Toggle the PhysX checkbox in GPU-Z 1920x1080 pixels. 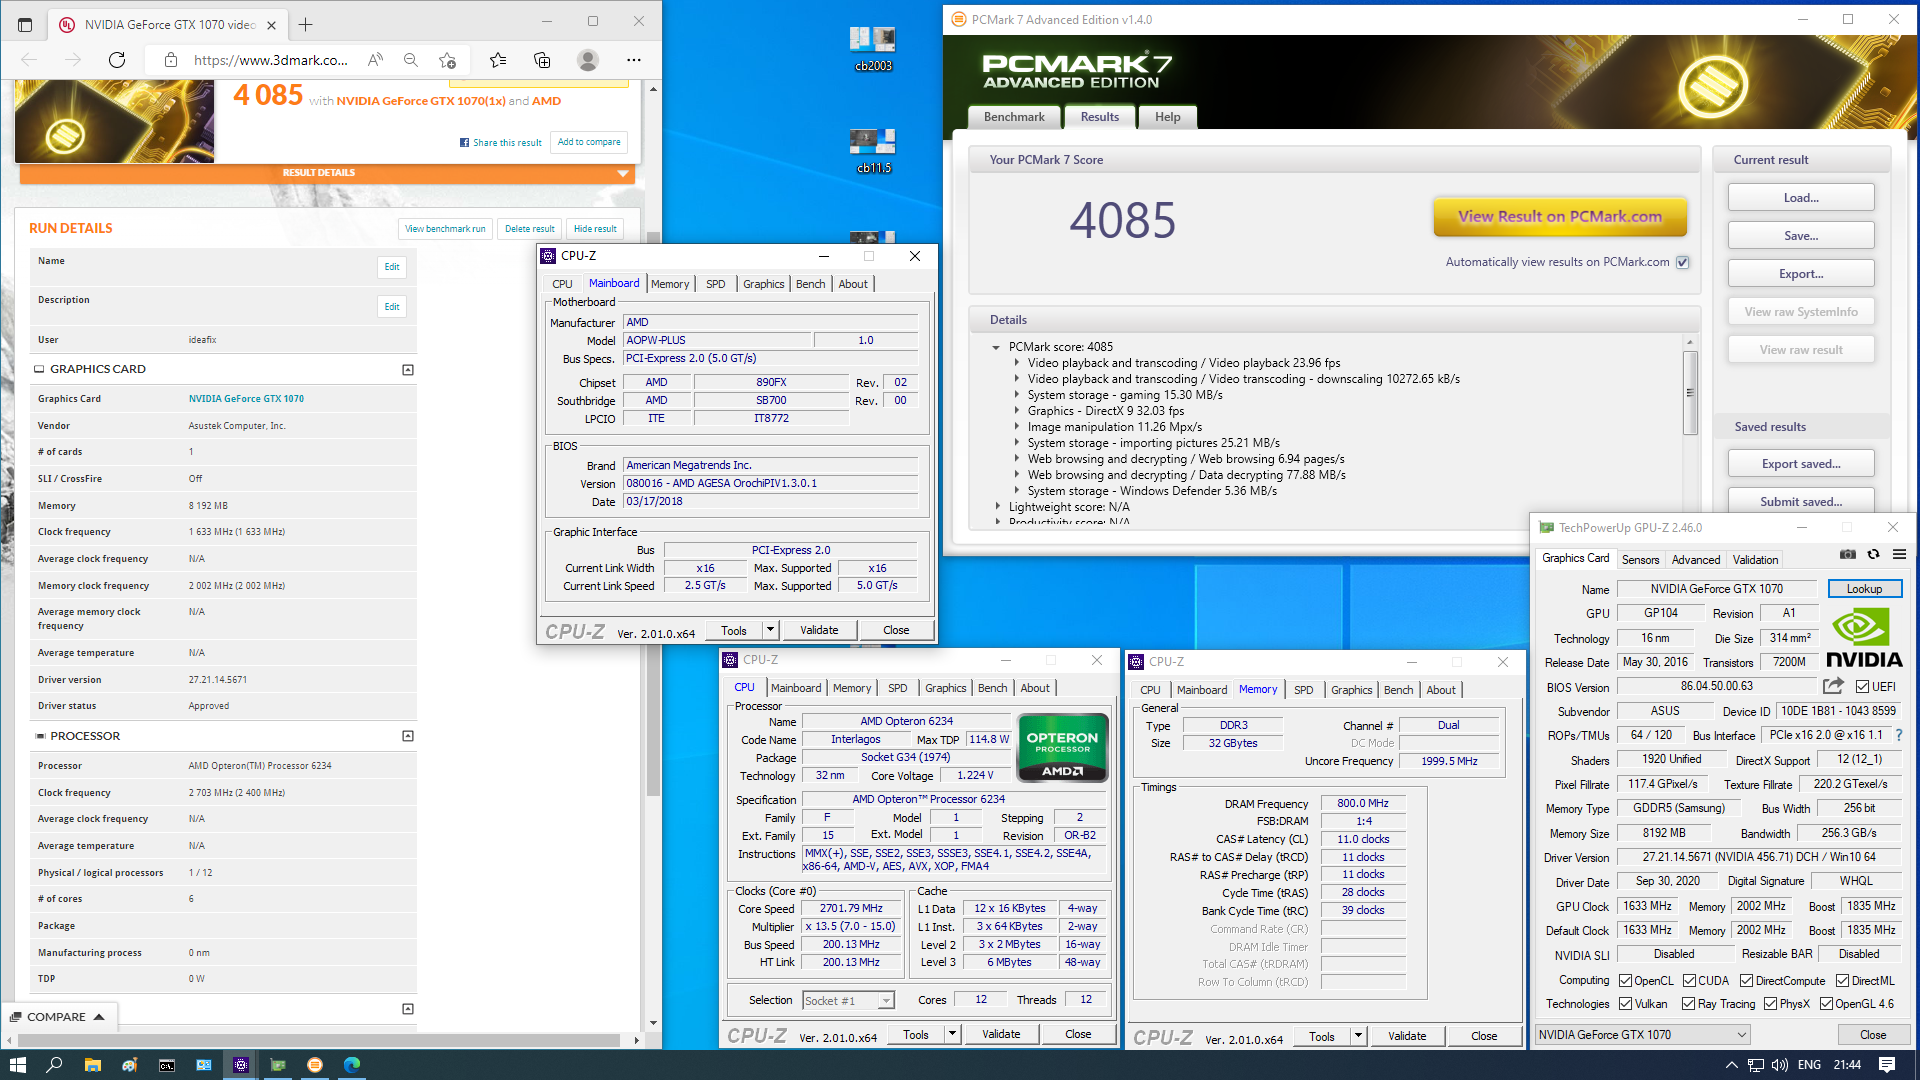coord(1770,1004)
